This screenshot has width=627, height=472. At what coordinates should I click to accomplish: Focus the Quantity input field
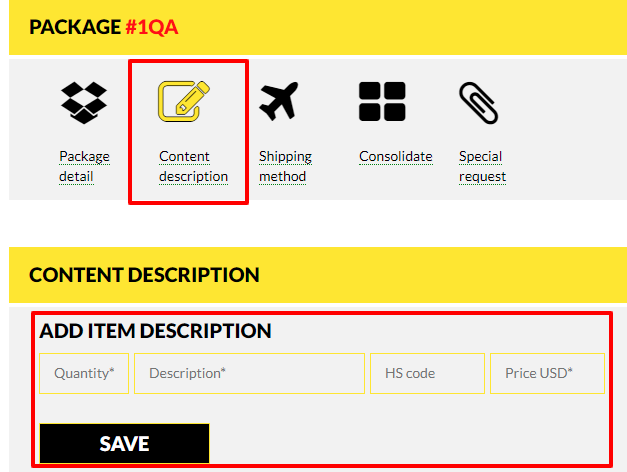point(84,373)
